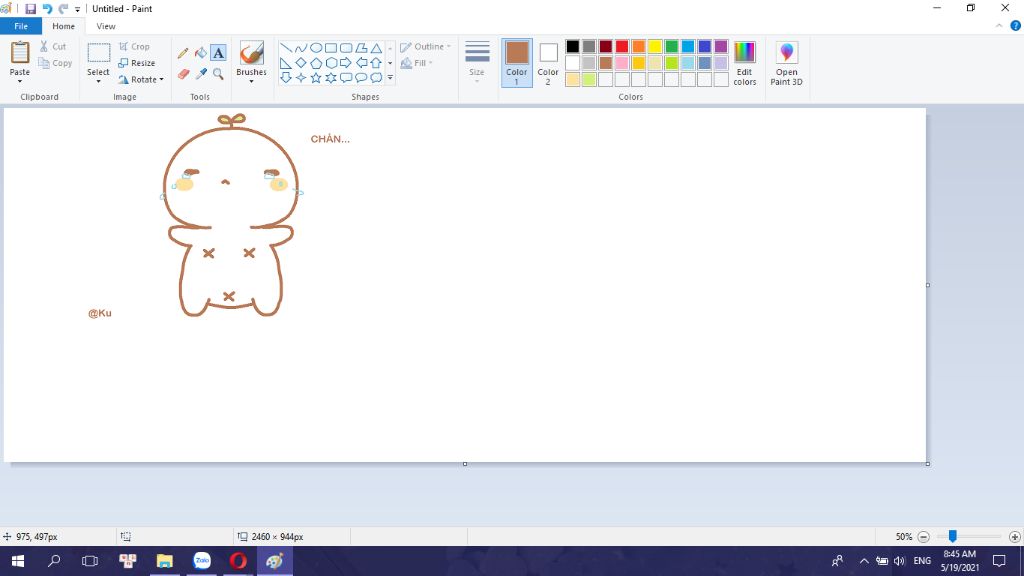Zoom out with the minus button

[x=923, y=537]
